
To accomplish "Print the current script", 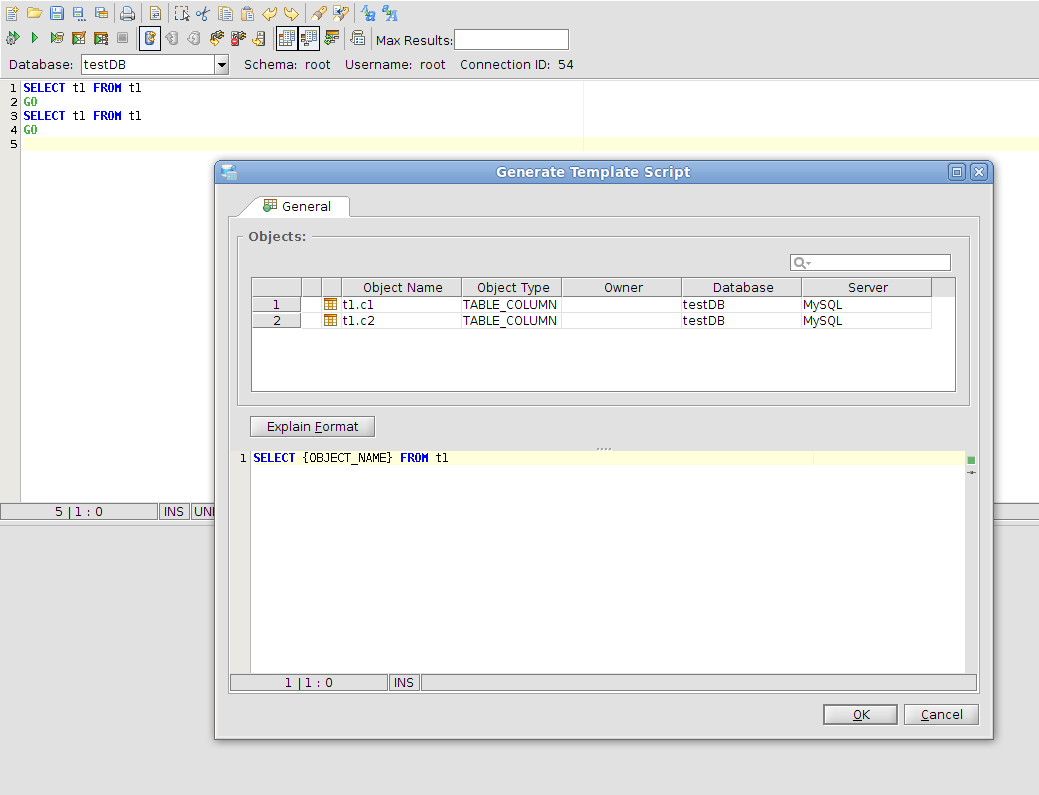I will 127,13.
